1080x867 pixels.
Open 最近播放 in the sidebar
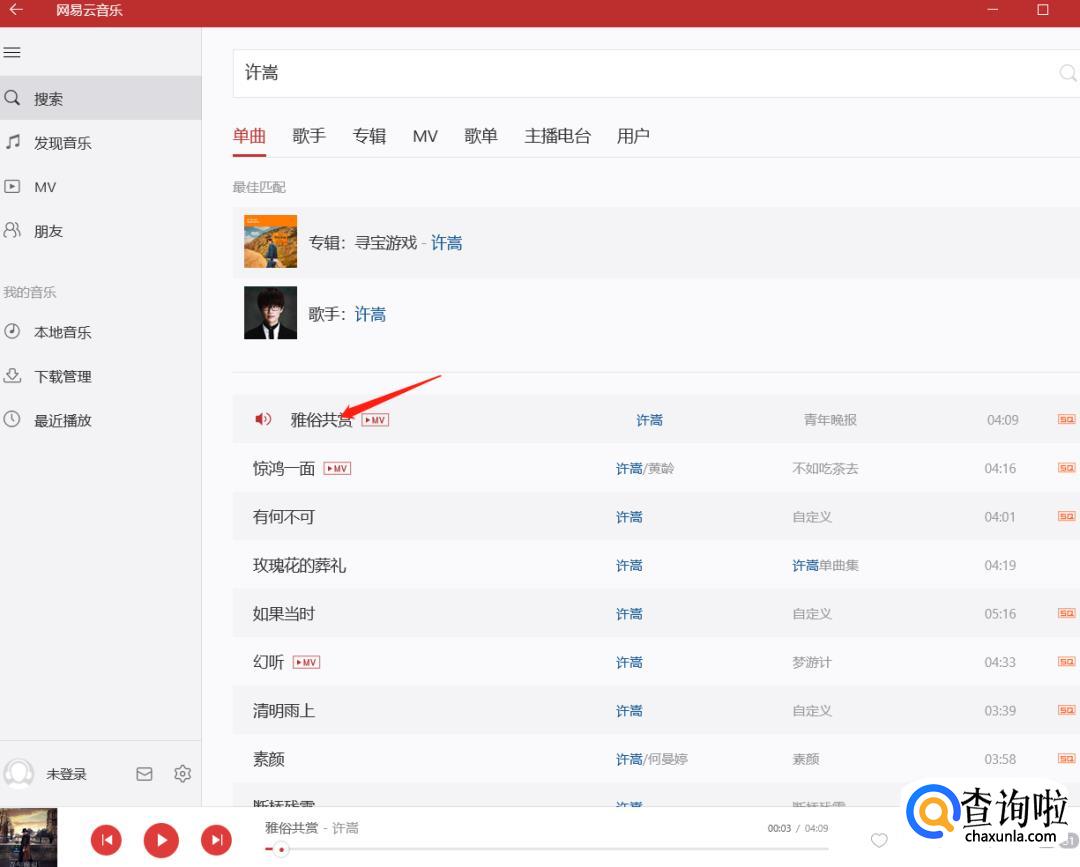[x=101, y=420]
